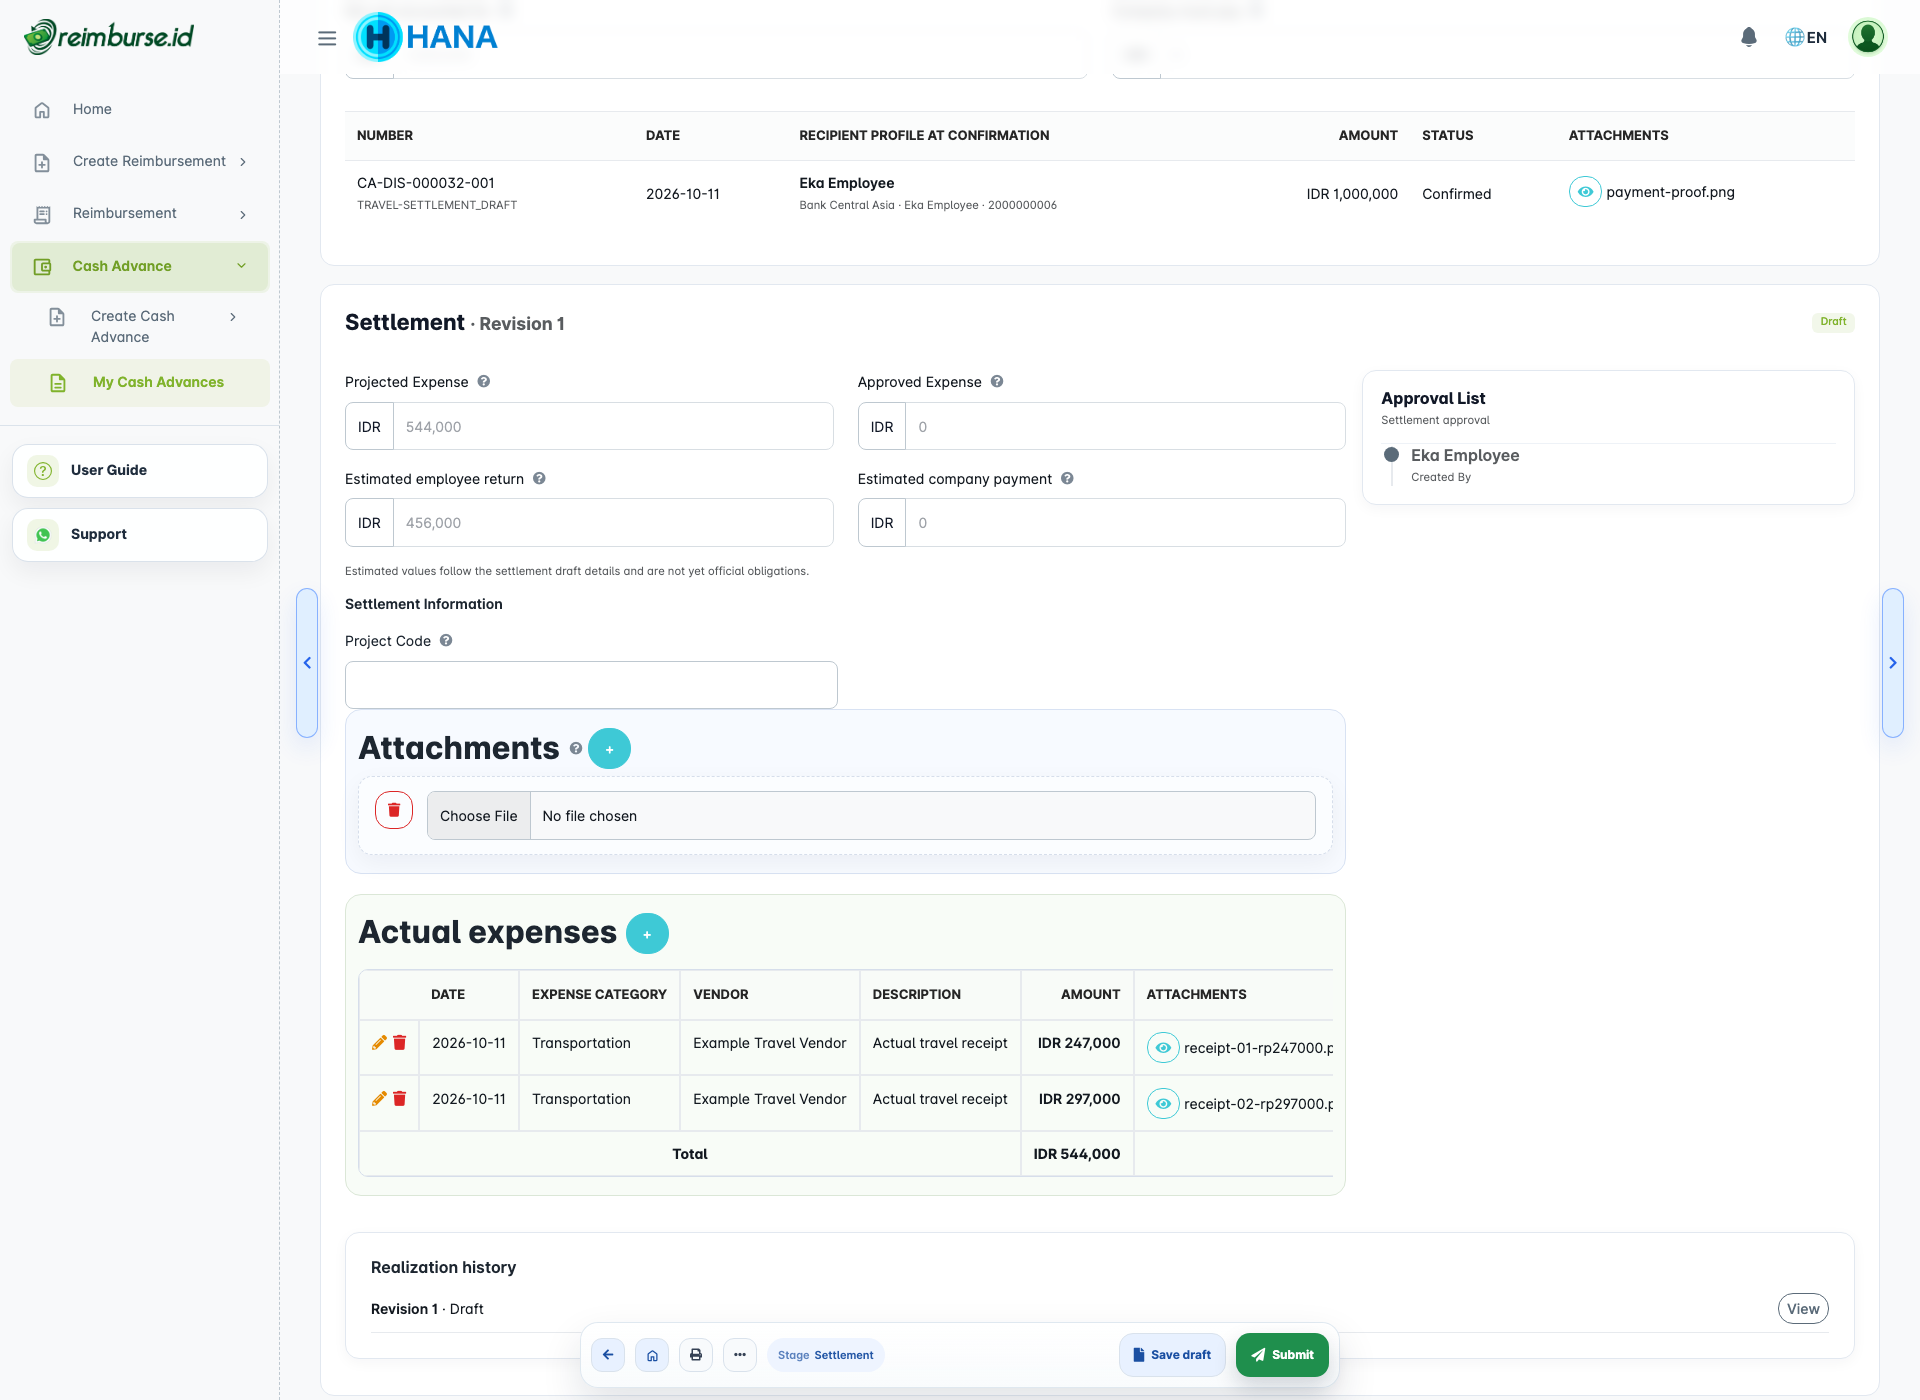Viewport: 1920px width, 1400px height.
Task: Collapse Cash Advance sidebar section
Action: tap(140, 266)
